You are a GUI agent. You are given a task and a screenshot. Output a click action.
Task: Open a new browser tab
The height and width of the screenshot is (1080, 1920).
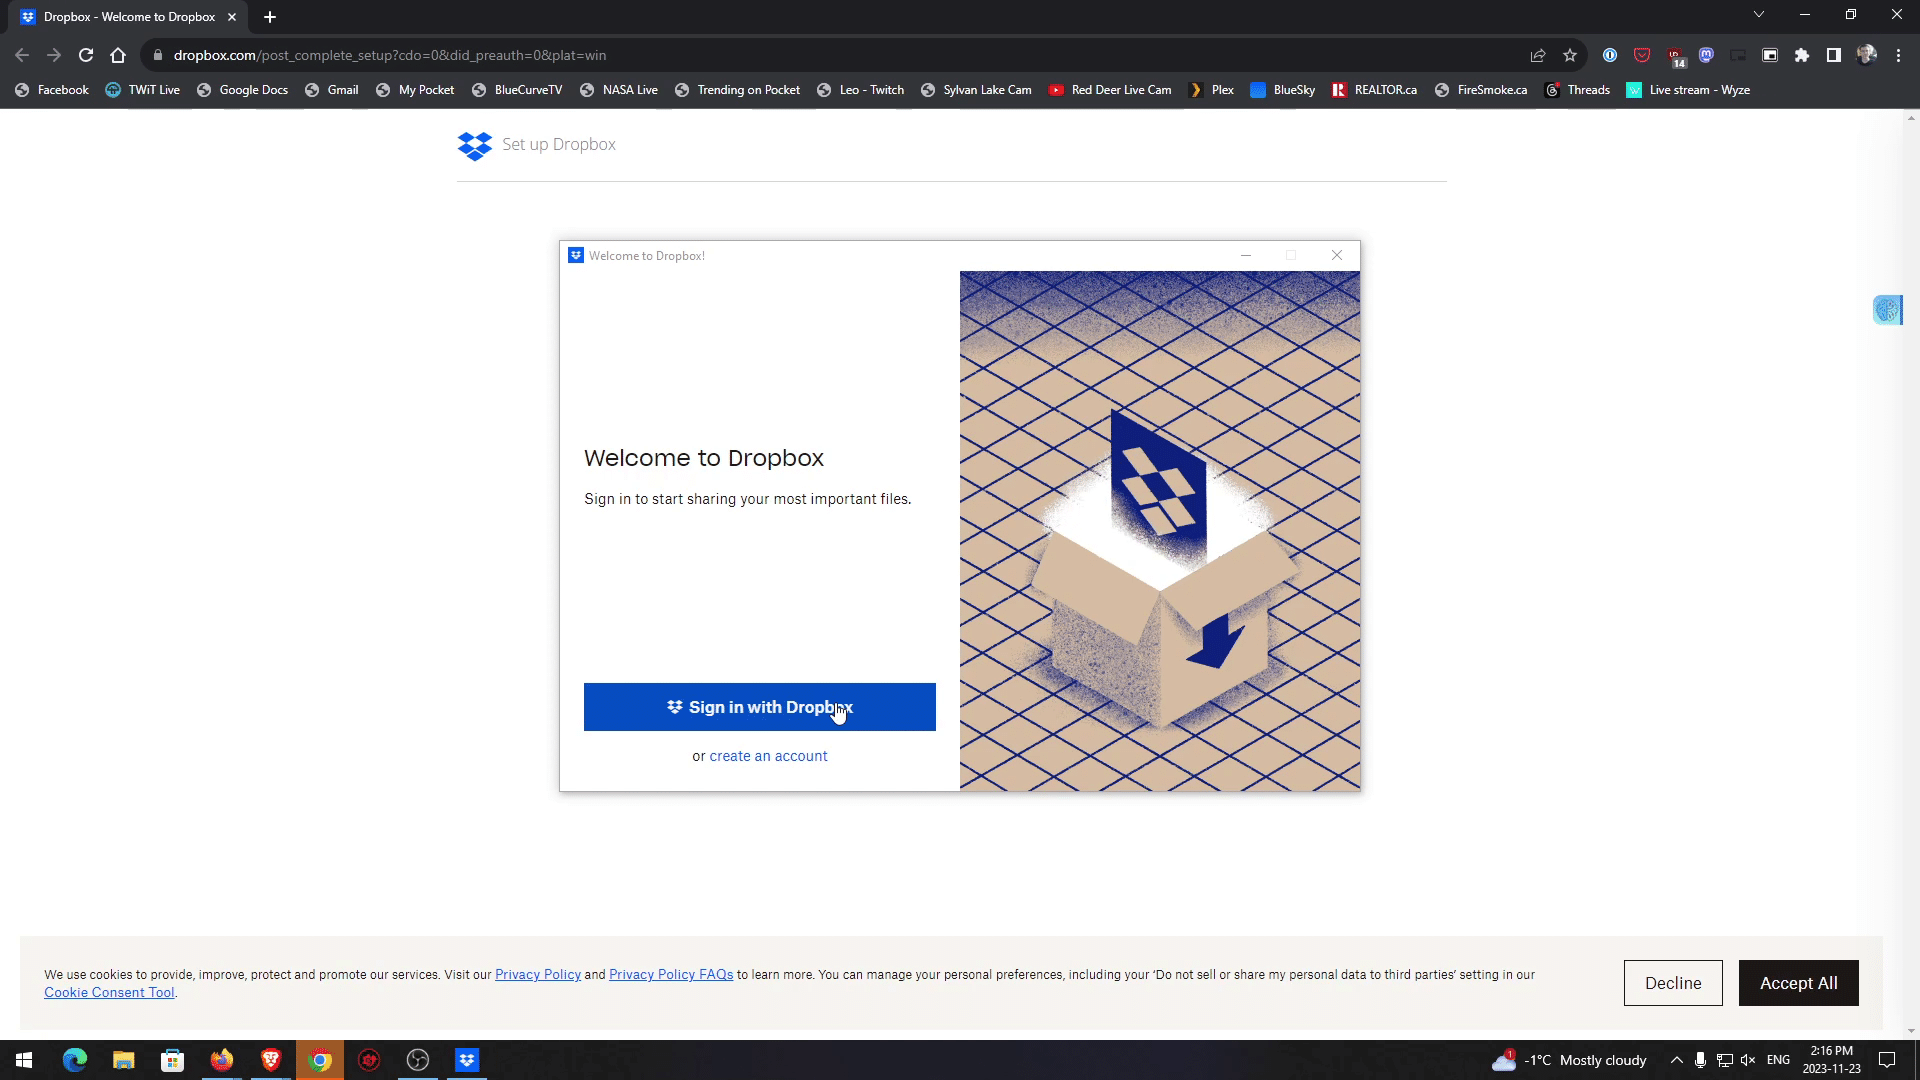tap(270, 17)
